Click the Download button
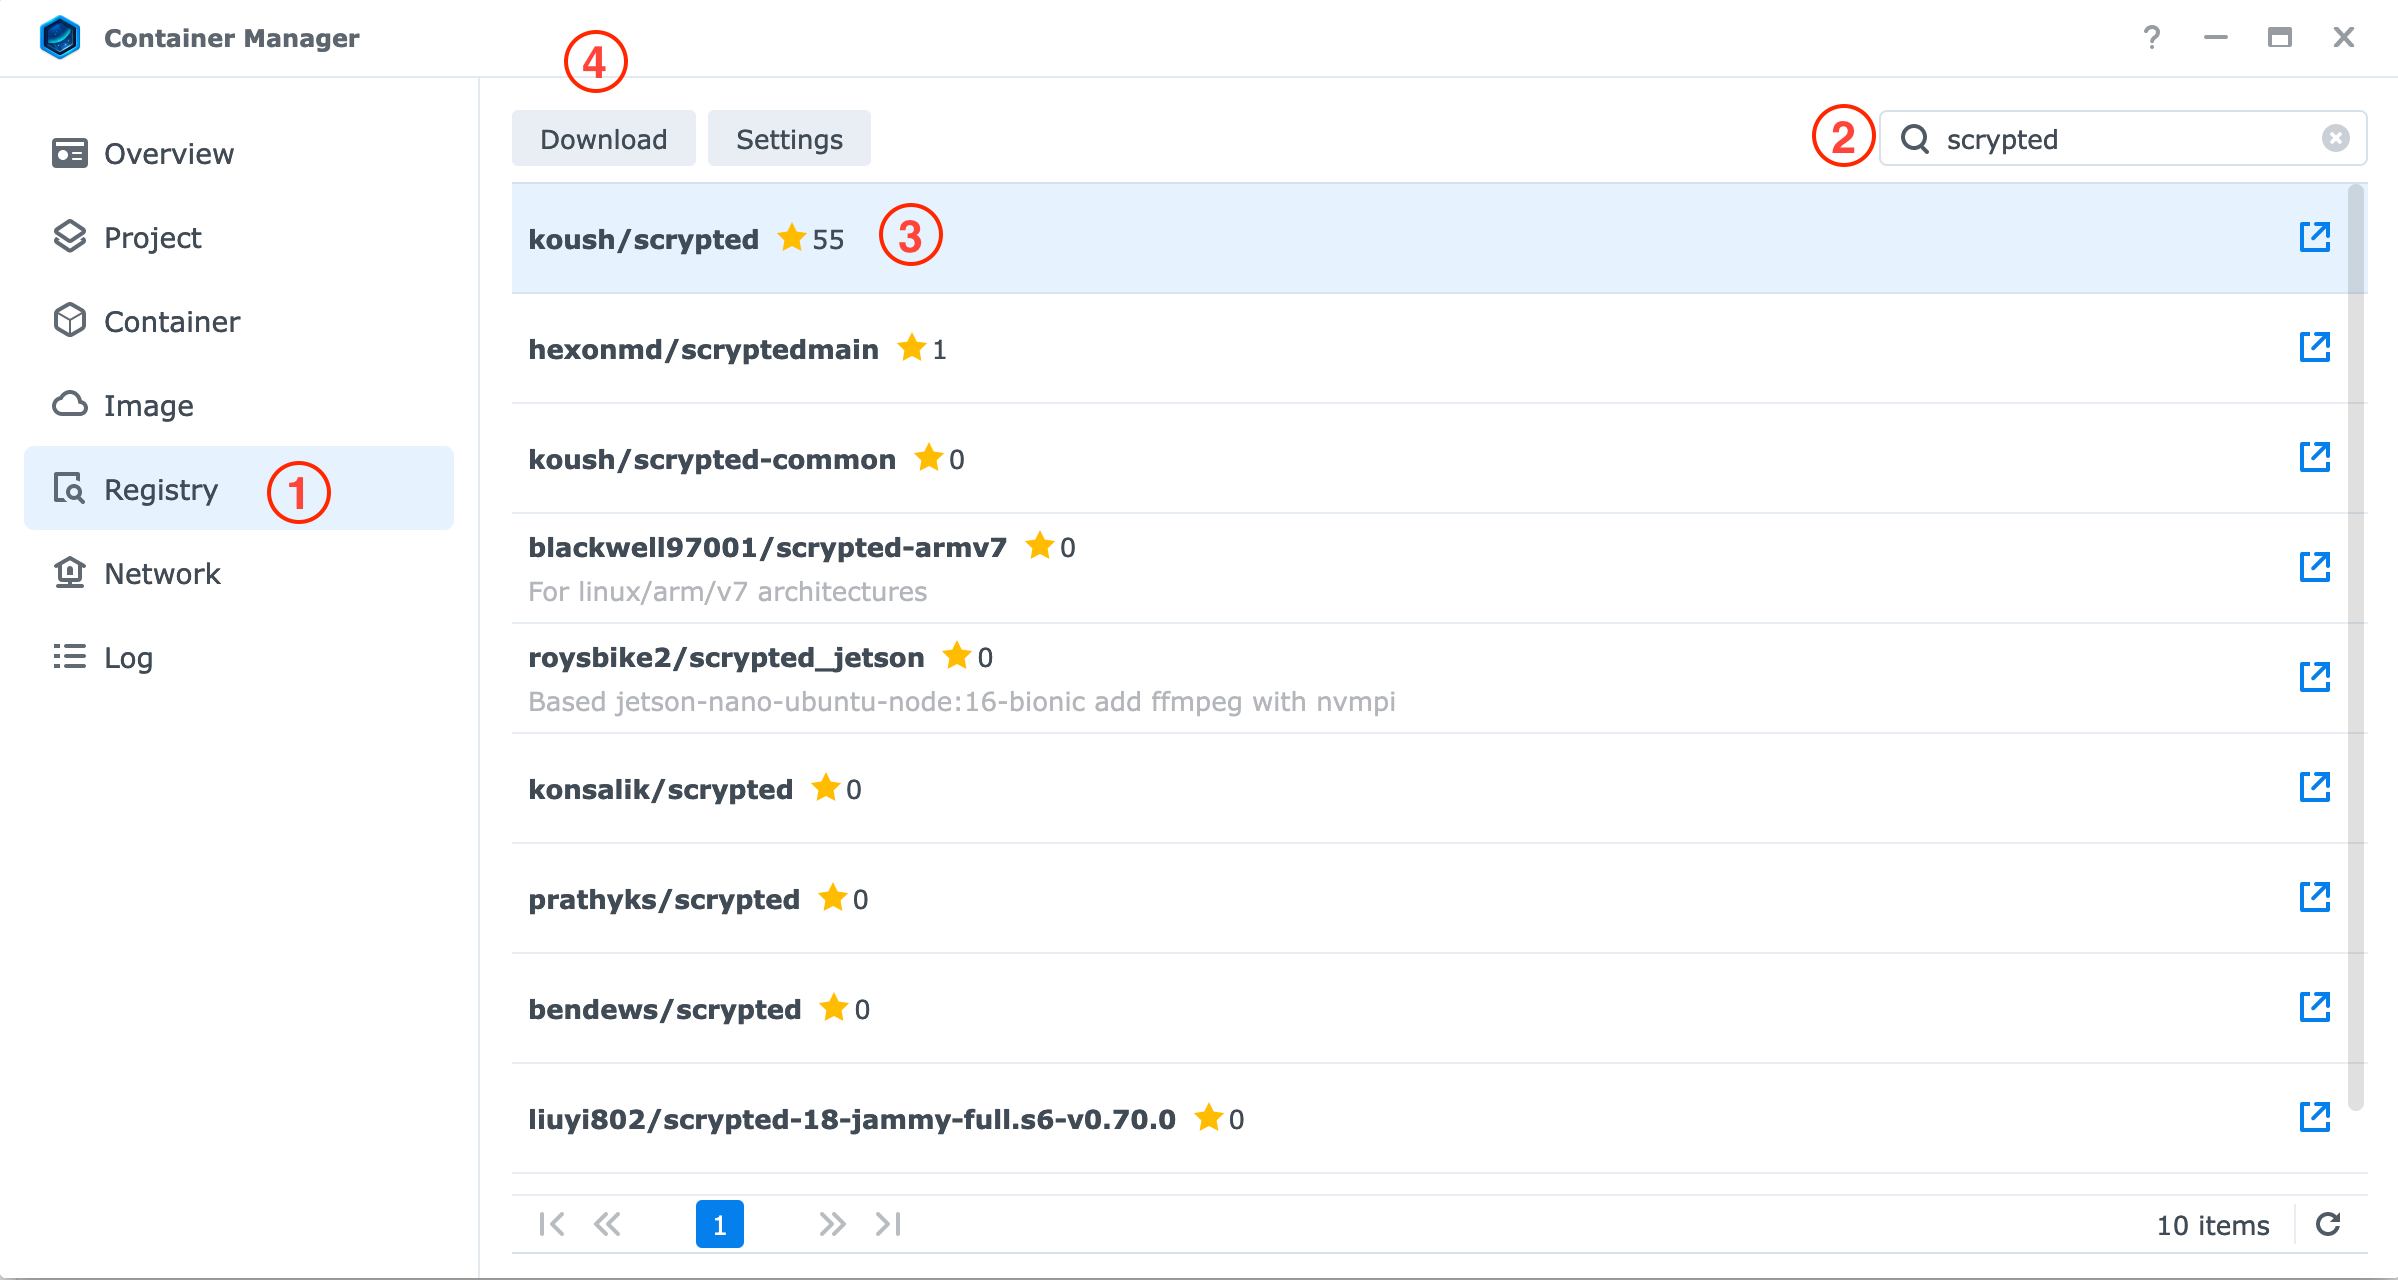Viewport: 2398px width, 1280px height. (x=603, y=139)
